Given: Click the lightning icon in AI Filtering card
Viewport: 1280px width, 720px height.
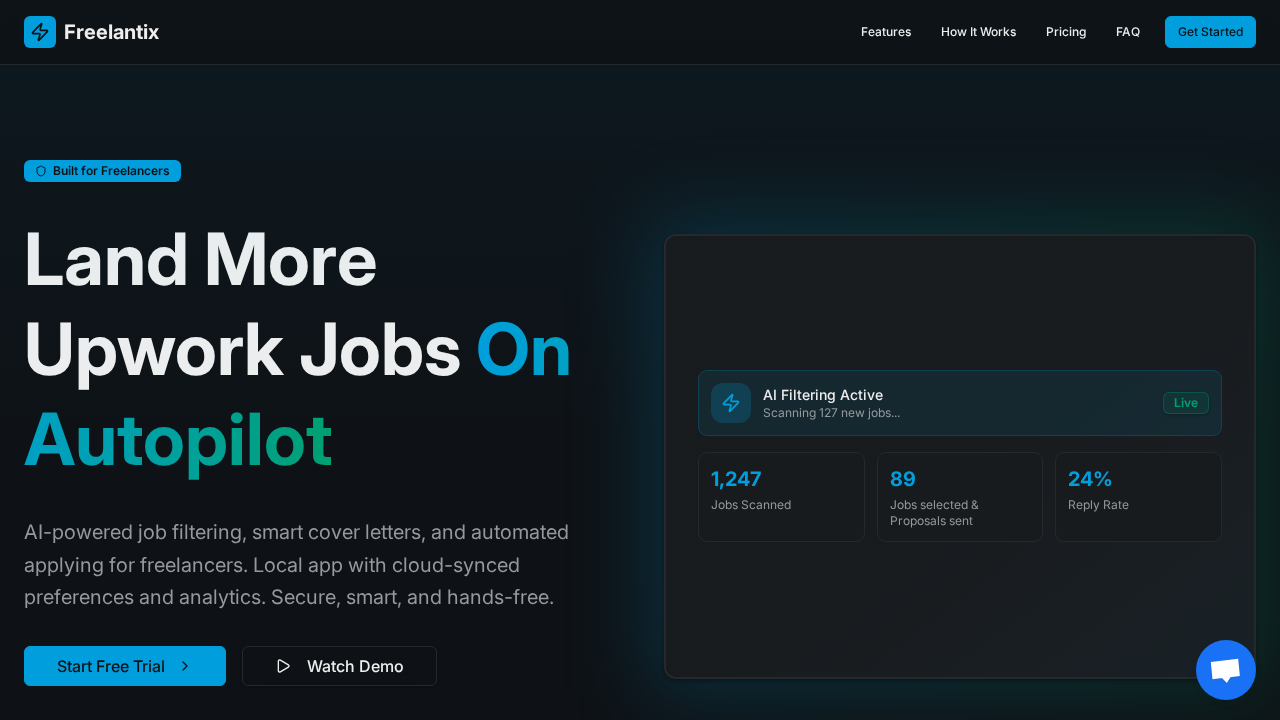Looking at the screenshot, I should 731,403.
